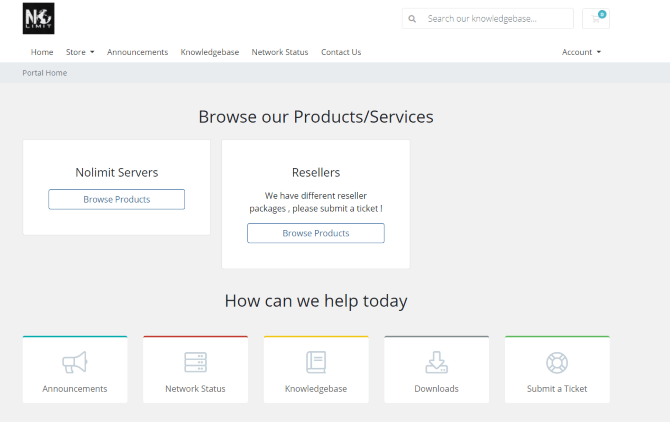This screenshot has width=670, height=422.
Task: Click the Announcements megaphone icon
Action: (x=74, y=362)
